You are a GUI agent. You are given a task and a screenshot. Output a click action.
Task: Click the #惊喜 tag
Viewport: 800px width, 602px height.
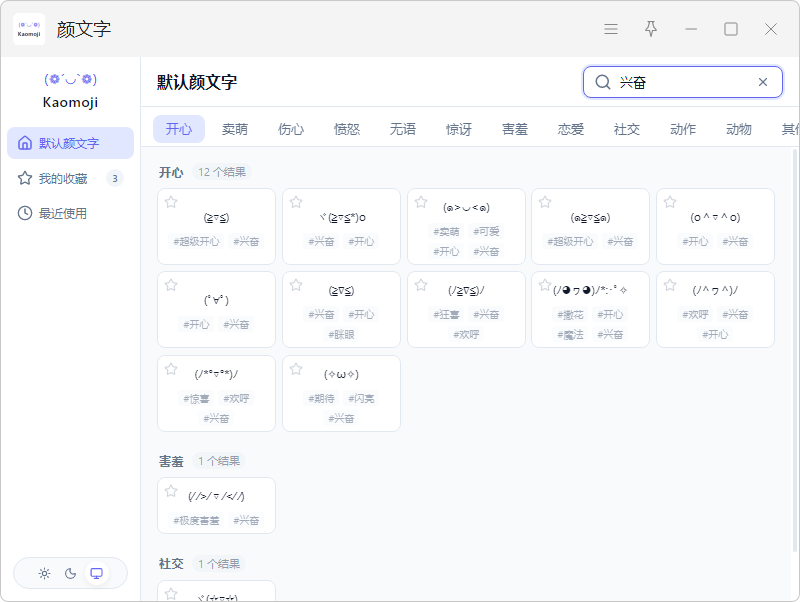(x=196, y=398)
